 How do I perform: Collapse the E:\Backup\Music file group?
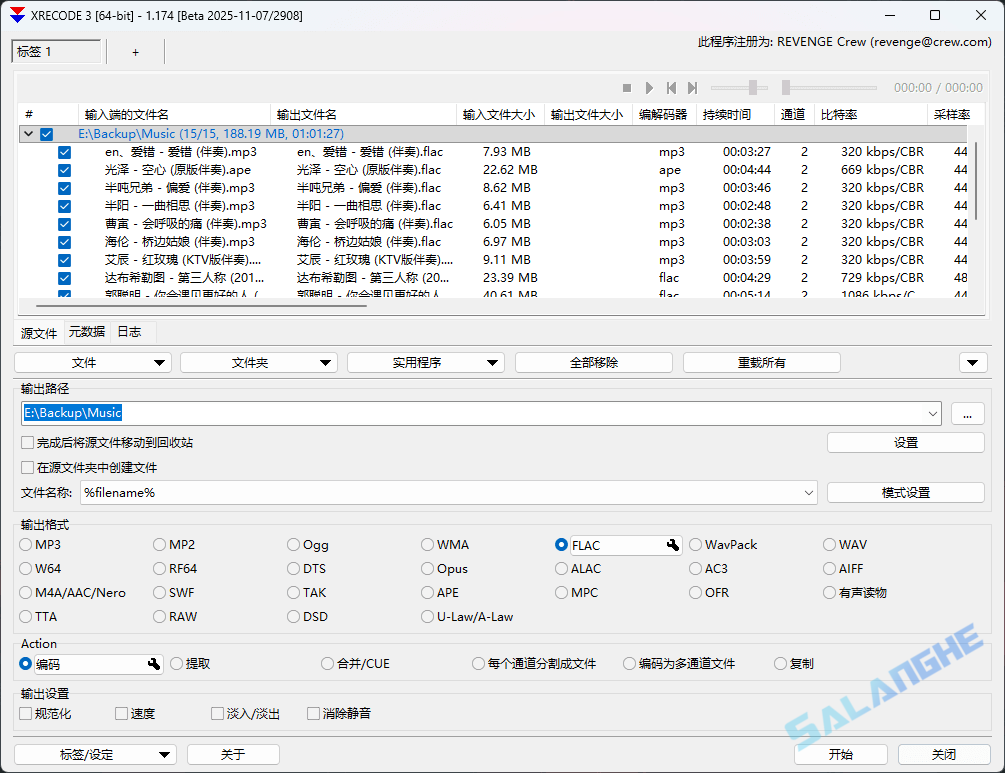tap(28, 133)
